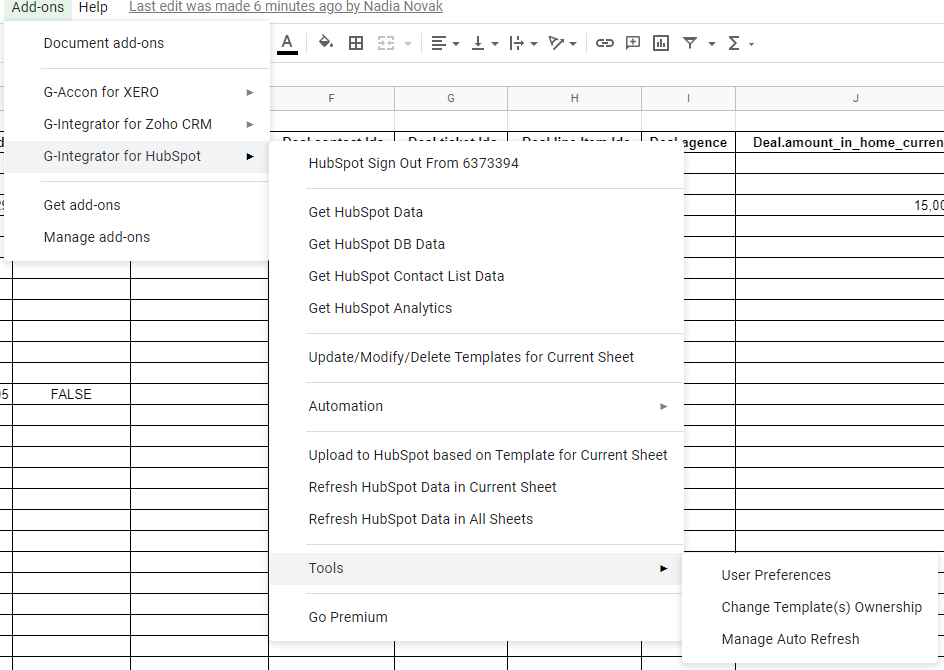Viewport: 944px width, 670px height.
Task: Select Get HubSpot Analytics
Action: point(476,308)
